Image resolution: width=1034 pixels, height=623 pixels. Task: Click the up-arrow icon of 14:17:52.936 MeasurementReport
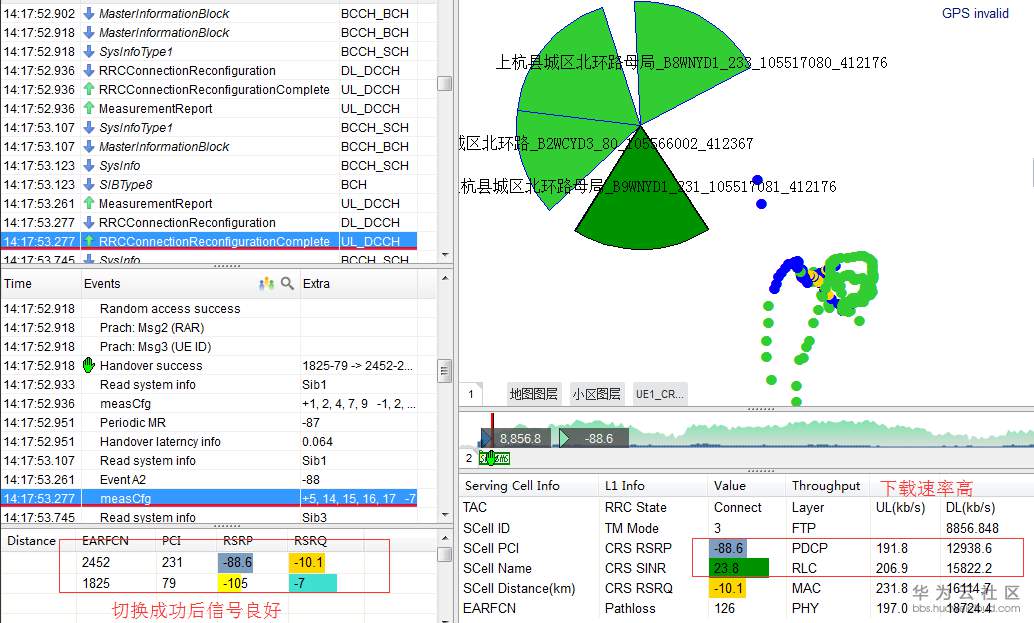(x=89, y=108)
